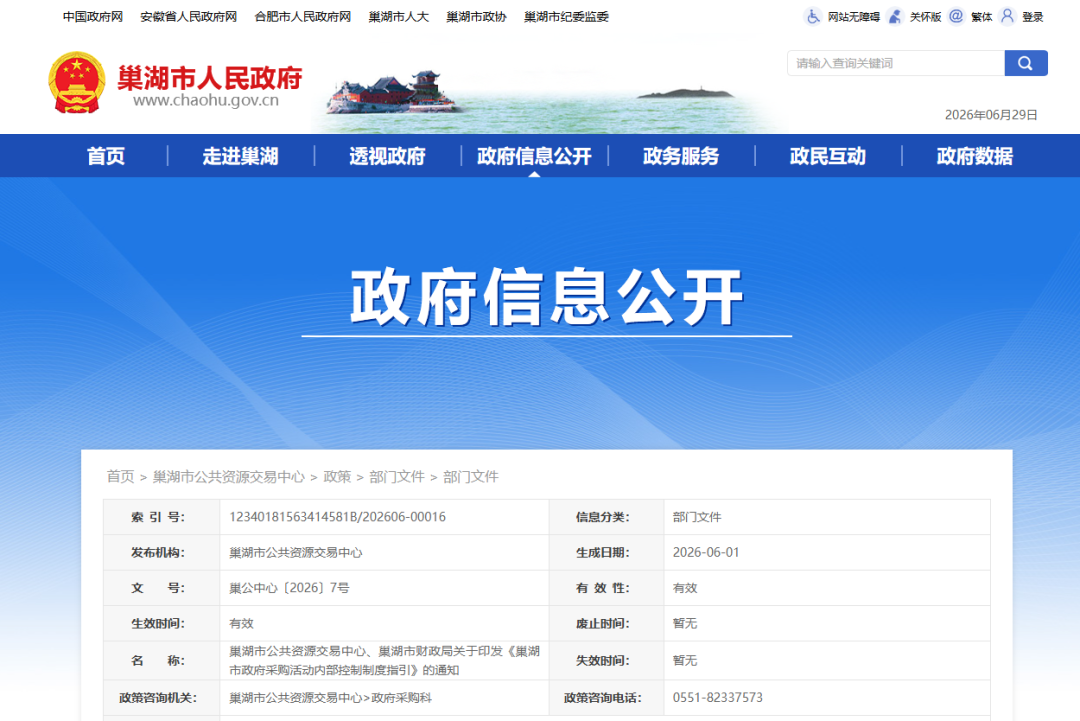Select the 政府信息公开 navigation tab
This screenshot has height=721, width=1080.
534,156
